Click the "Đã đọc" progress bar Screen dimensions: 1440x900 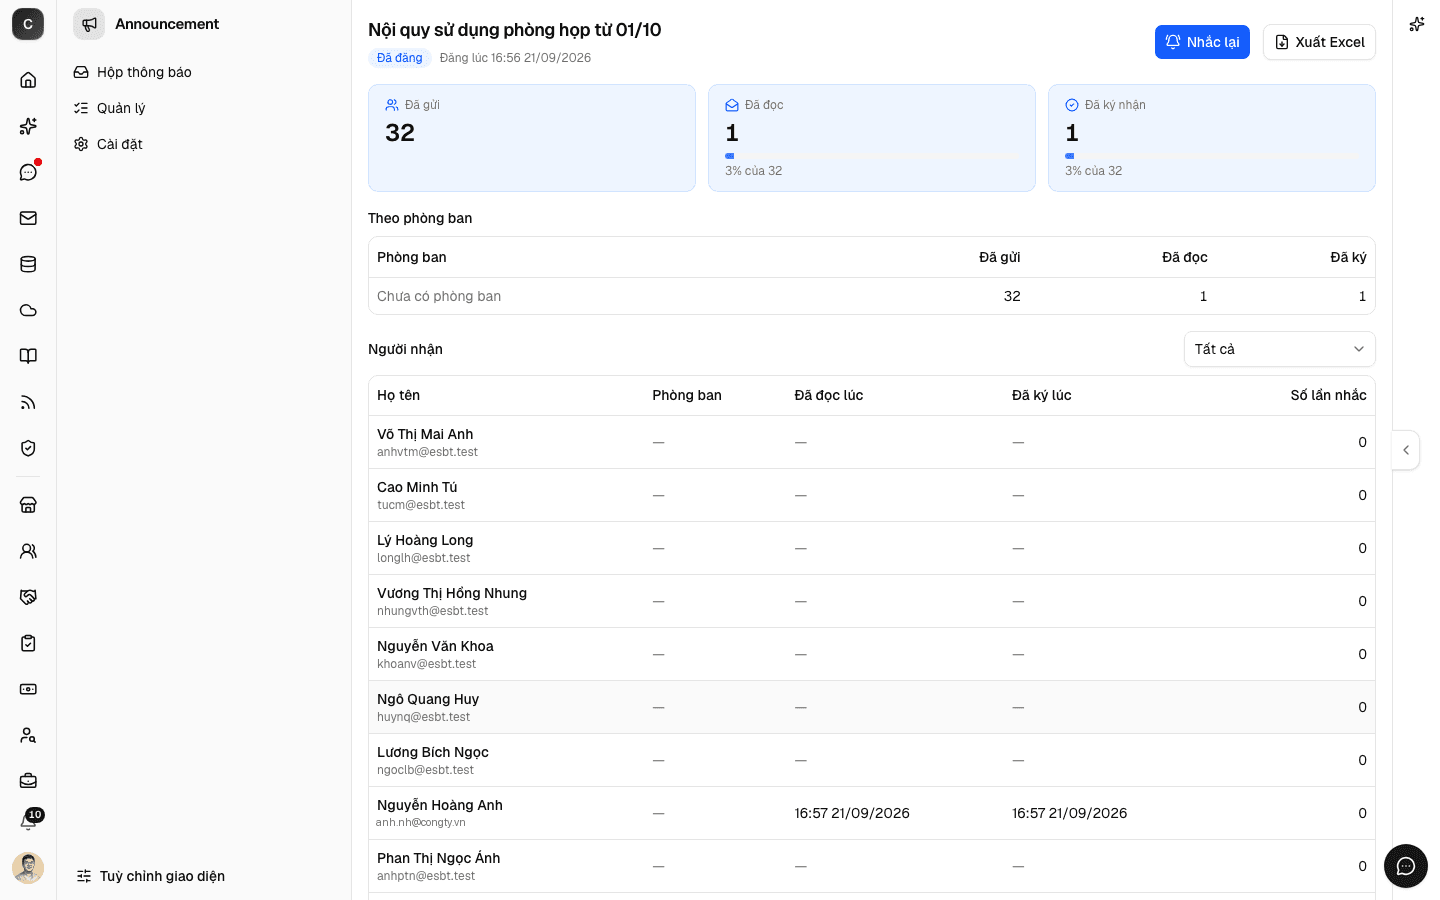pyautogui.click(x=872, y=156)
